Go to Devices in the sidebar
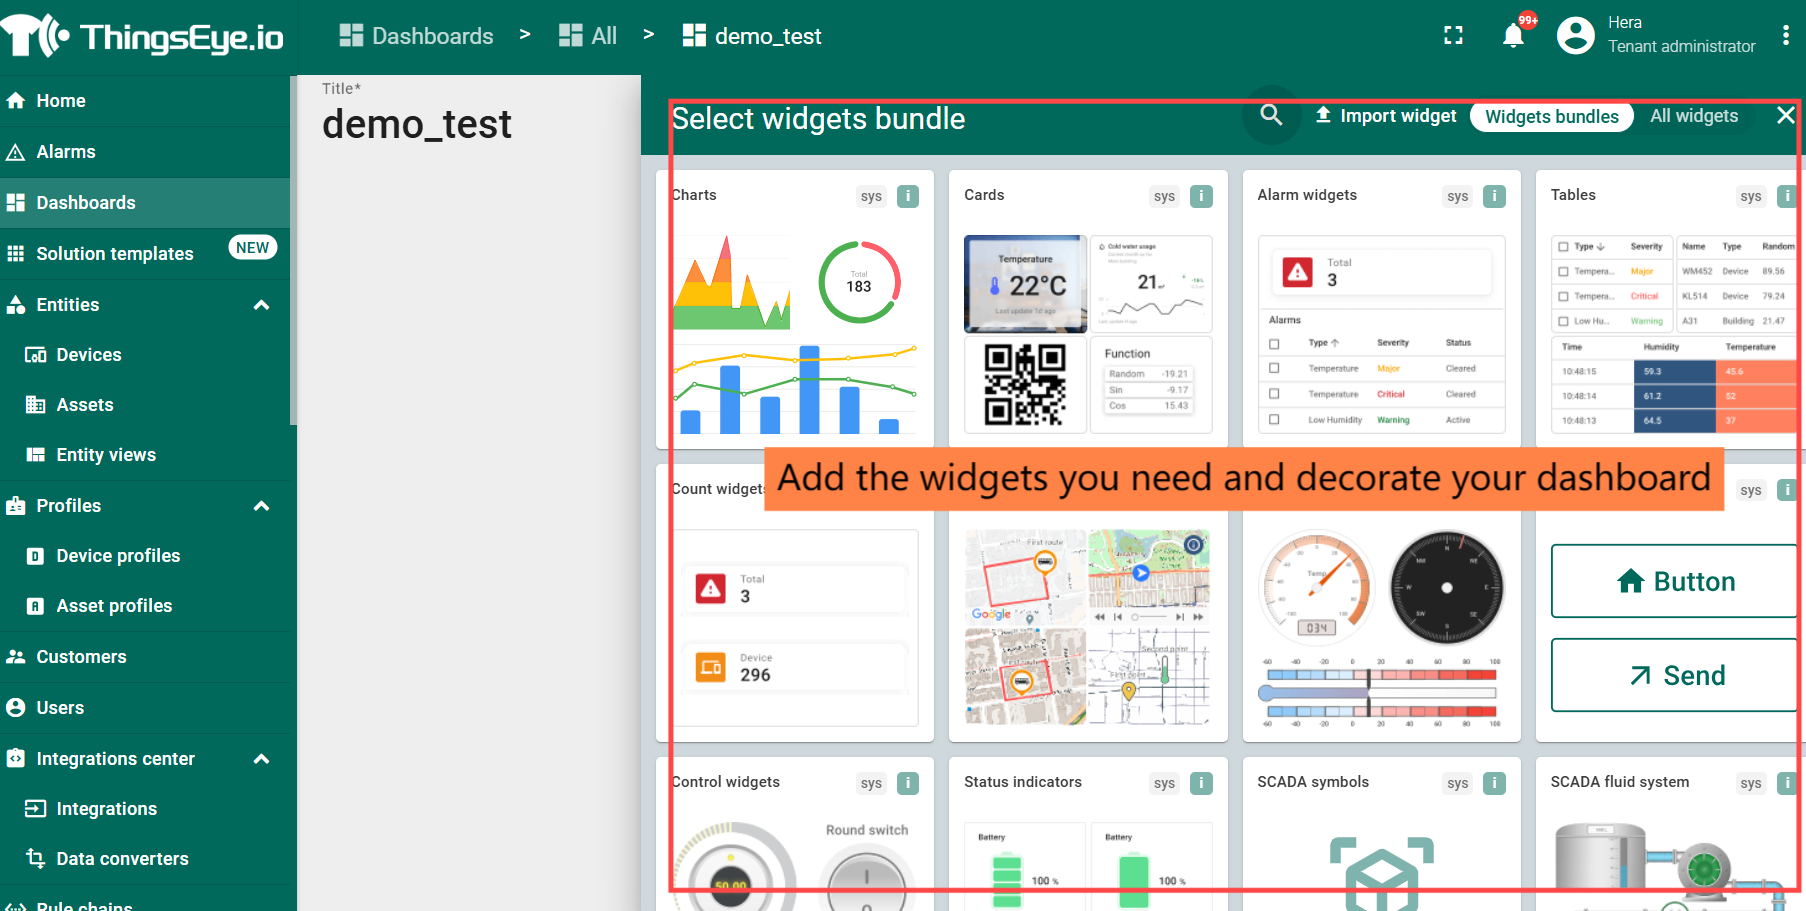The image size is (1806, 911). click(x=88, y=355)
